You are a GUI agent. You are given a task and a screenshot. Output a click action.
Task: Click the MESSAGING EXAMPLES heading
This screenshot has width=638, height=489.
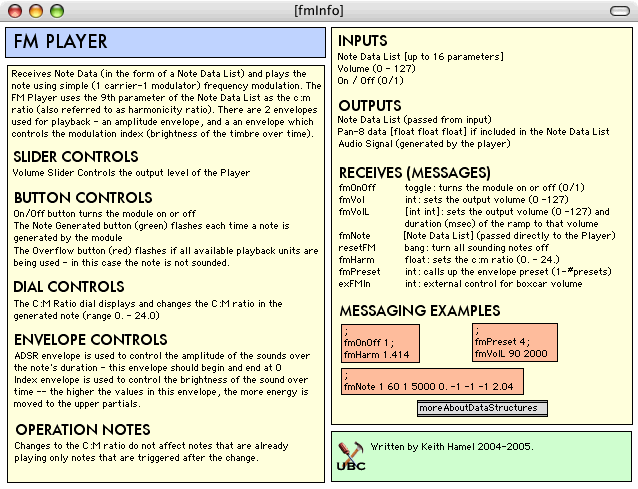click(419, 310)
